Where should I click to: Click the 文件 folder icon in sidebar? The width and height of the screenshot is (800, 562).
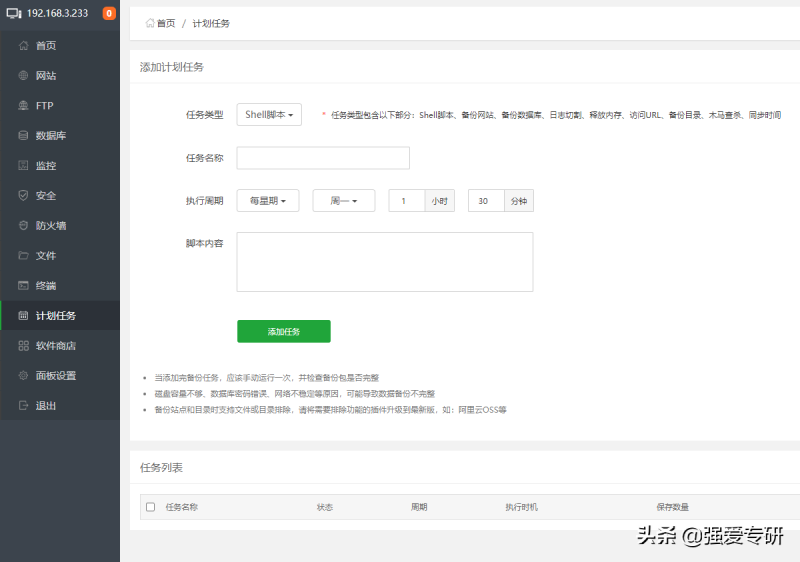coord(23,256)
